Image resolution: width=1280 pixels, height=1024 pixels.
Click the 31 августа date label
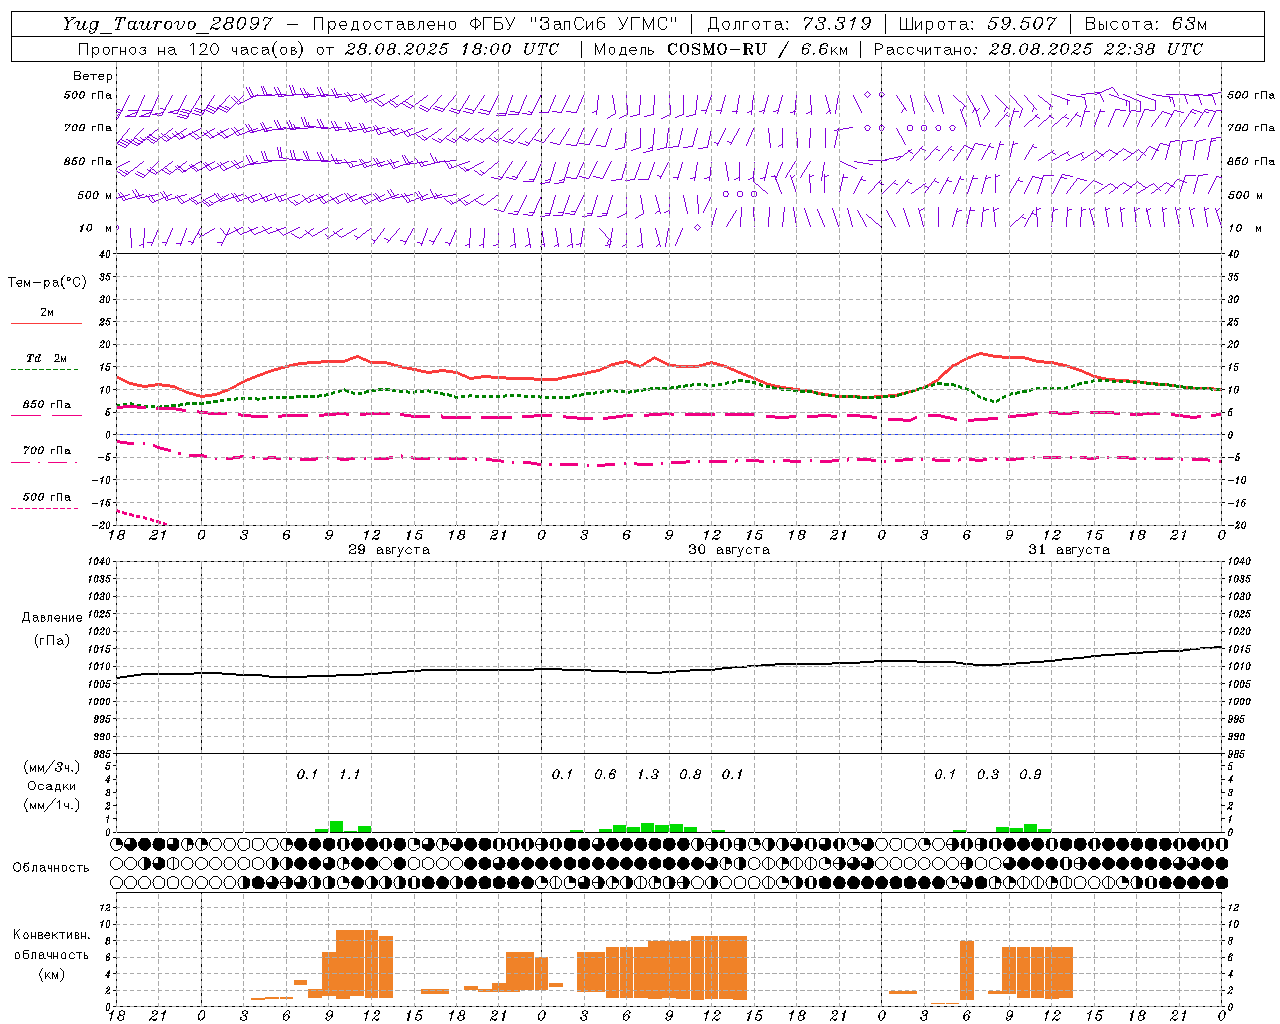click(1069, 550)
